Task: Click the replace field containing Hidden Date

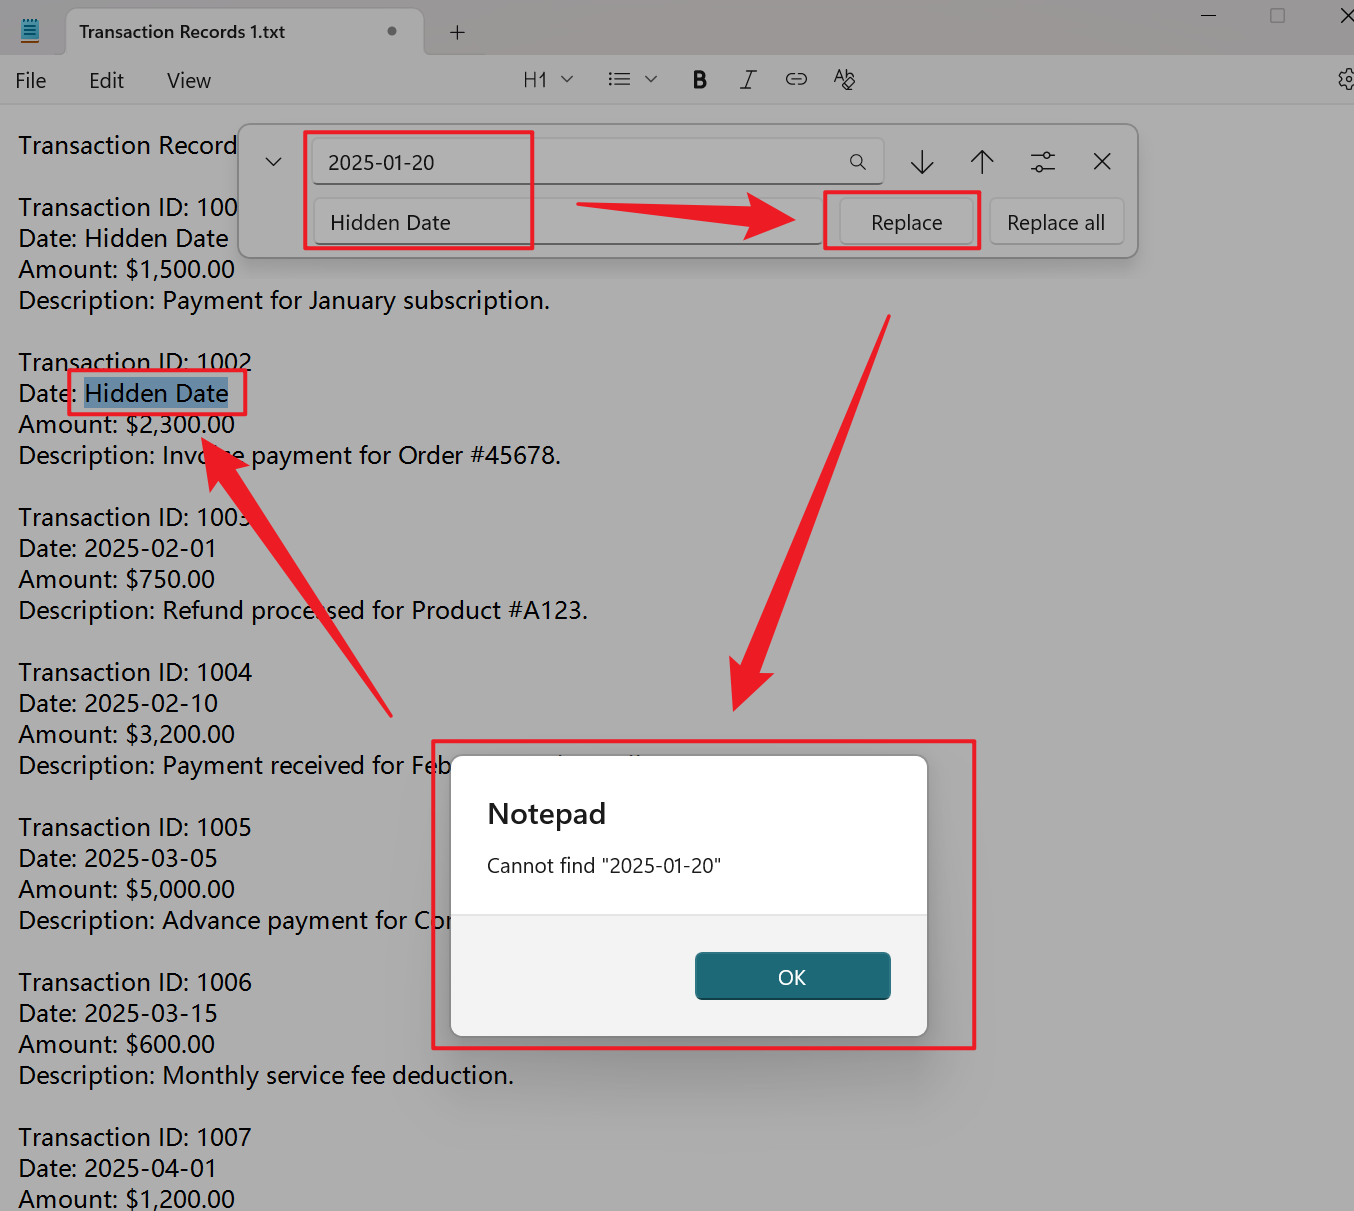Action: point(560,222)
